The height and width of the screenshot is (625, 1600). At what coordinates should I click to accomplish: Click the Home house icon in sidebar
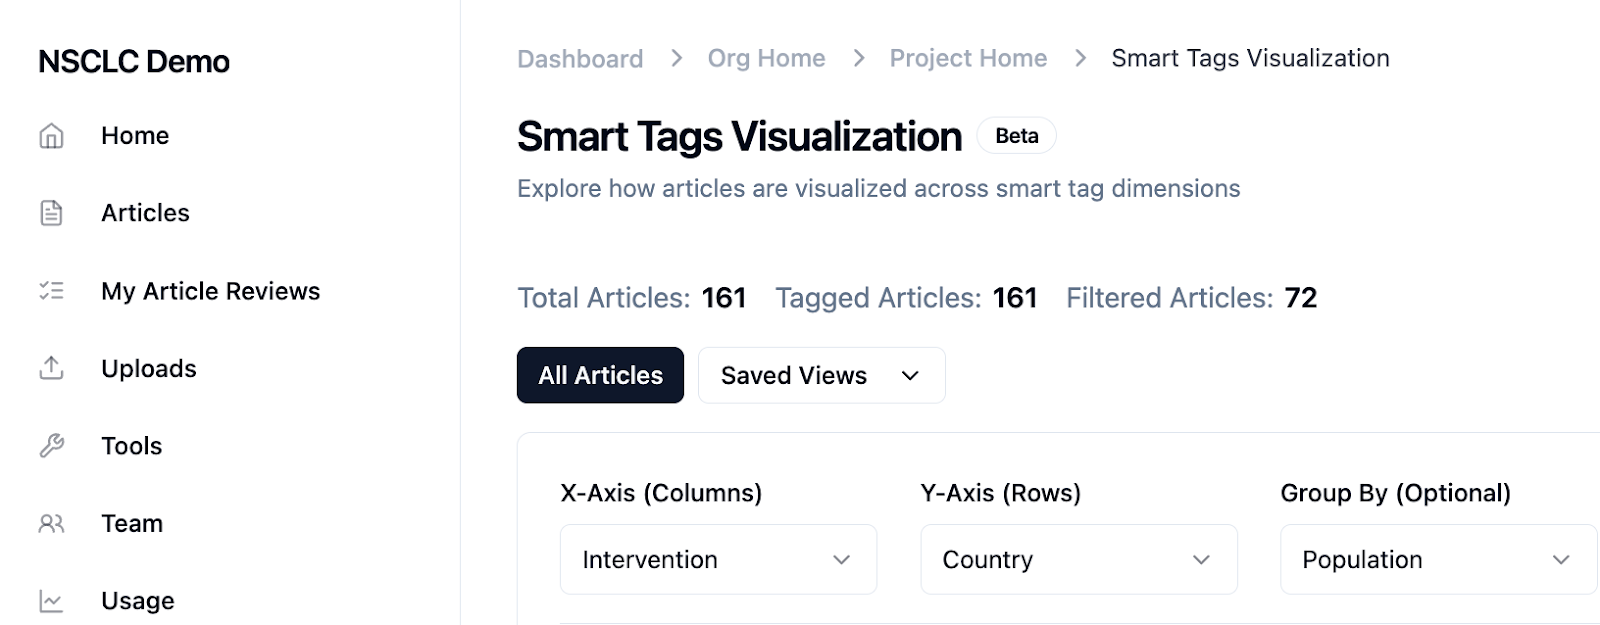(51, 136)
